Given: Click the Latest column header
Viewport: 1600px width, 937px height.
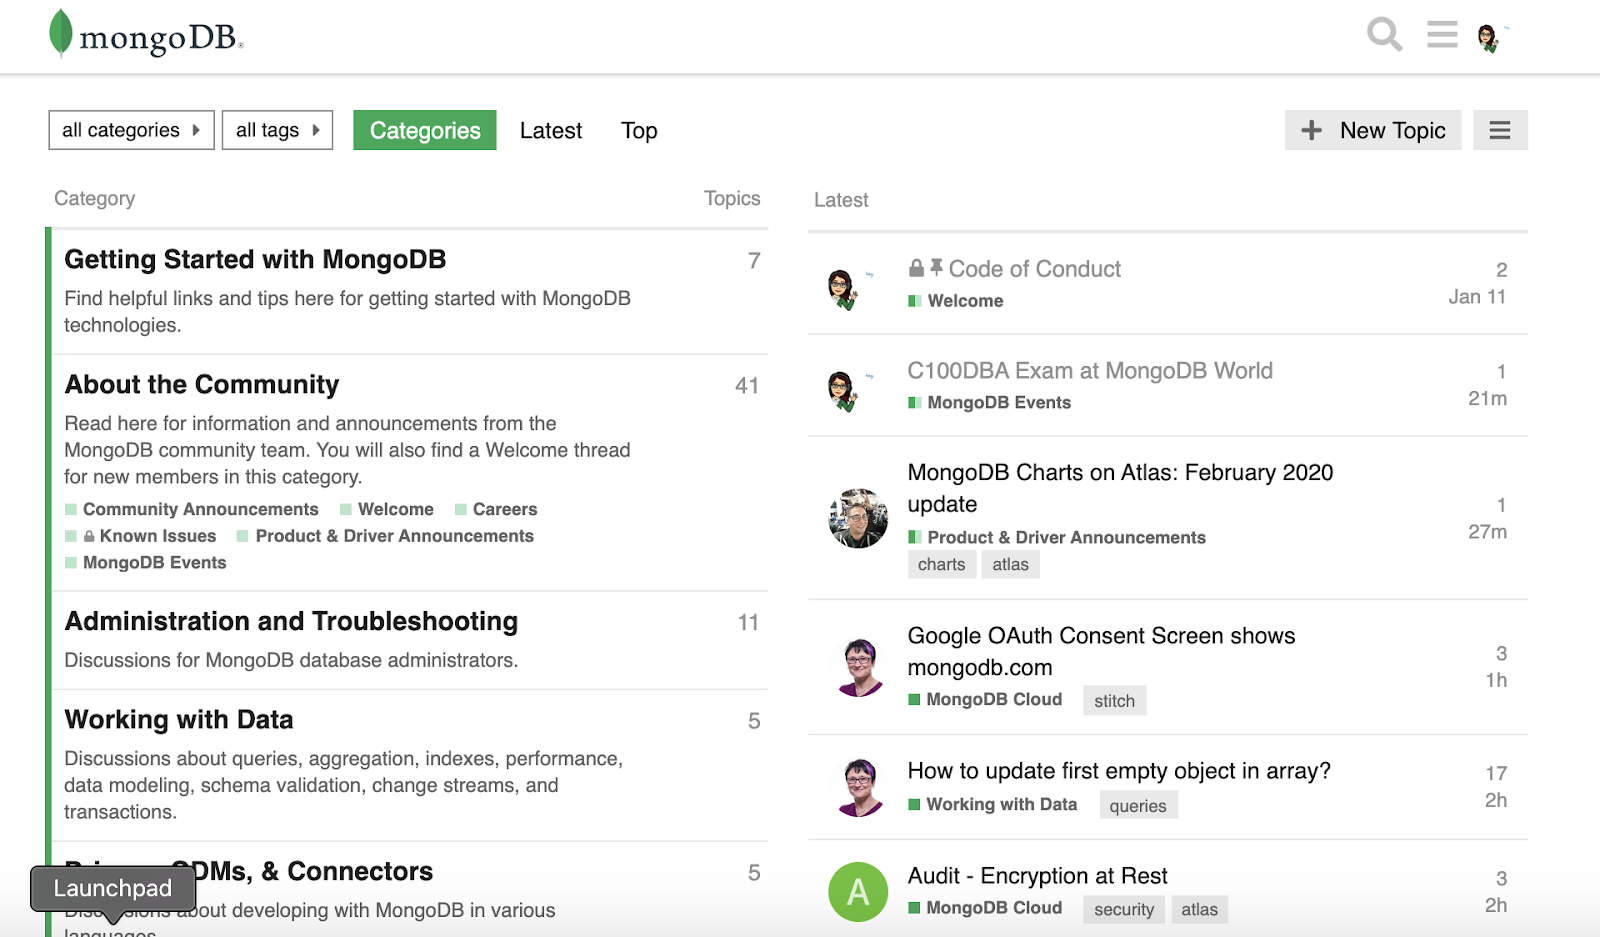Looking at the screenshot, I should pos(841,200).
